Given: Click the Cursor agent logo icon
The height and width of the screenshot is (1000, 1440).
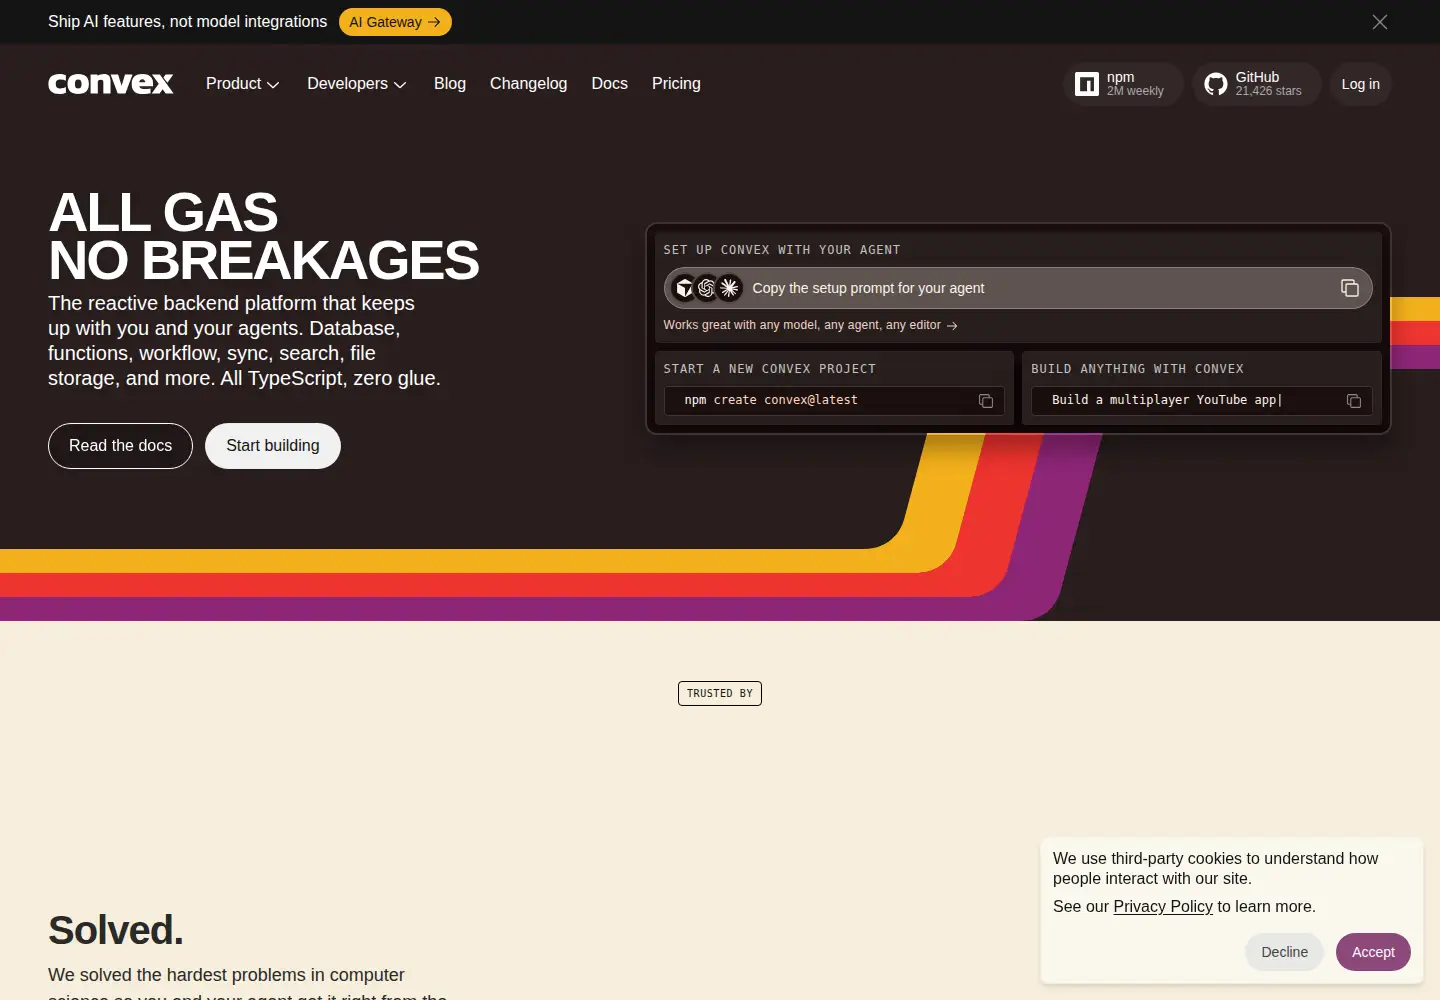Looking at the screenshot, I should [684, 288].
